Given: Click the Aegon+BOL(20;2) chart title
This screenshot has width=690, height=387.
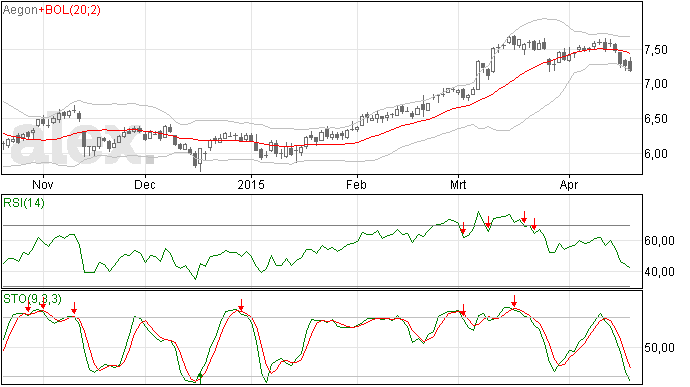Looking at the screenshot, I should click(51, 10).
